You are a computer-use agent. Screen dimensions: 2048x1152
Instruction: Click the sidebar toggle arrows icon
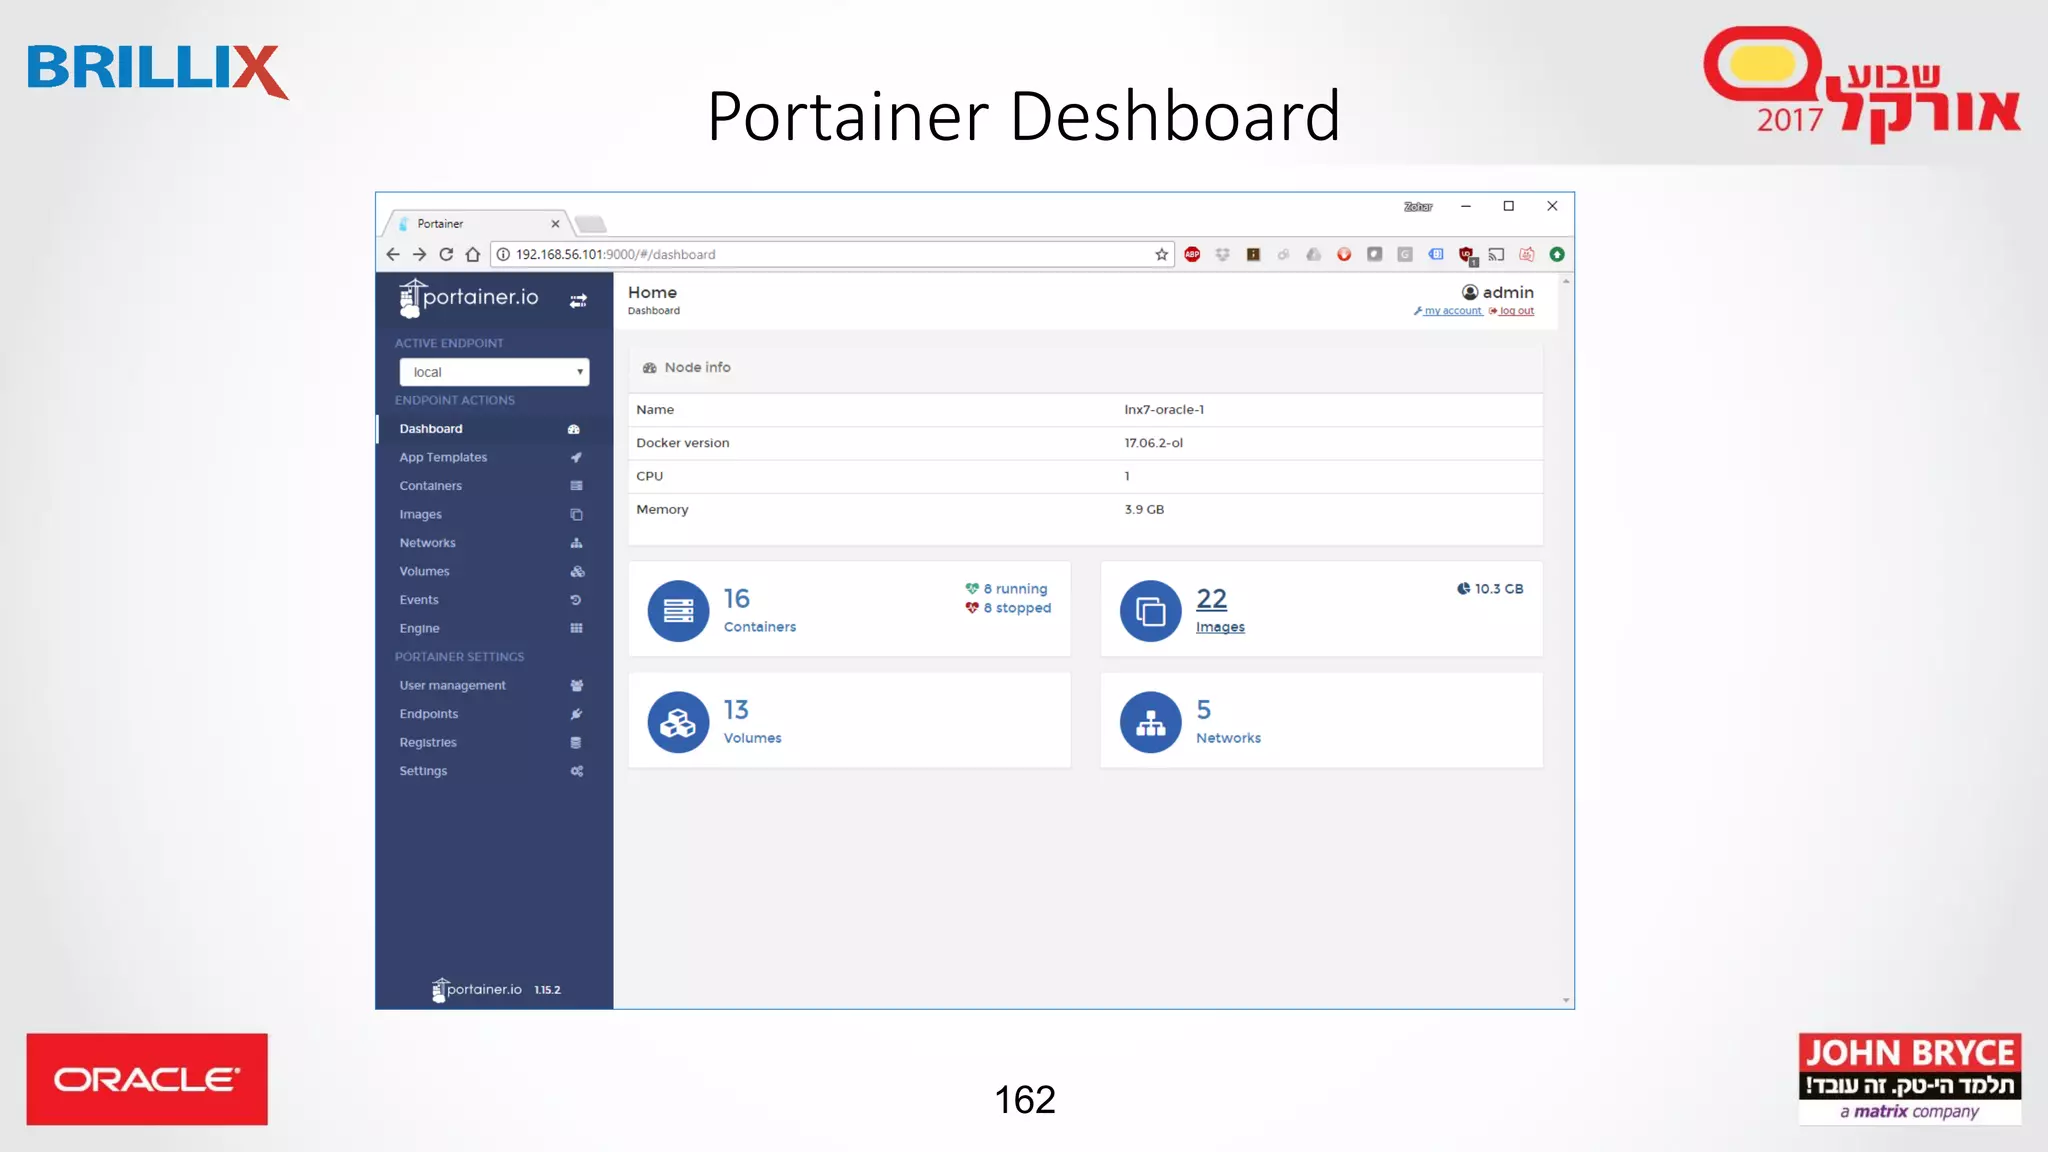578,300
